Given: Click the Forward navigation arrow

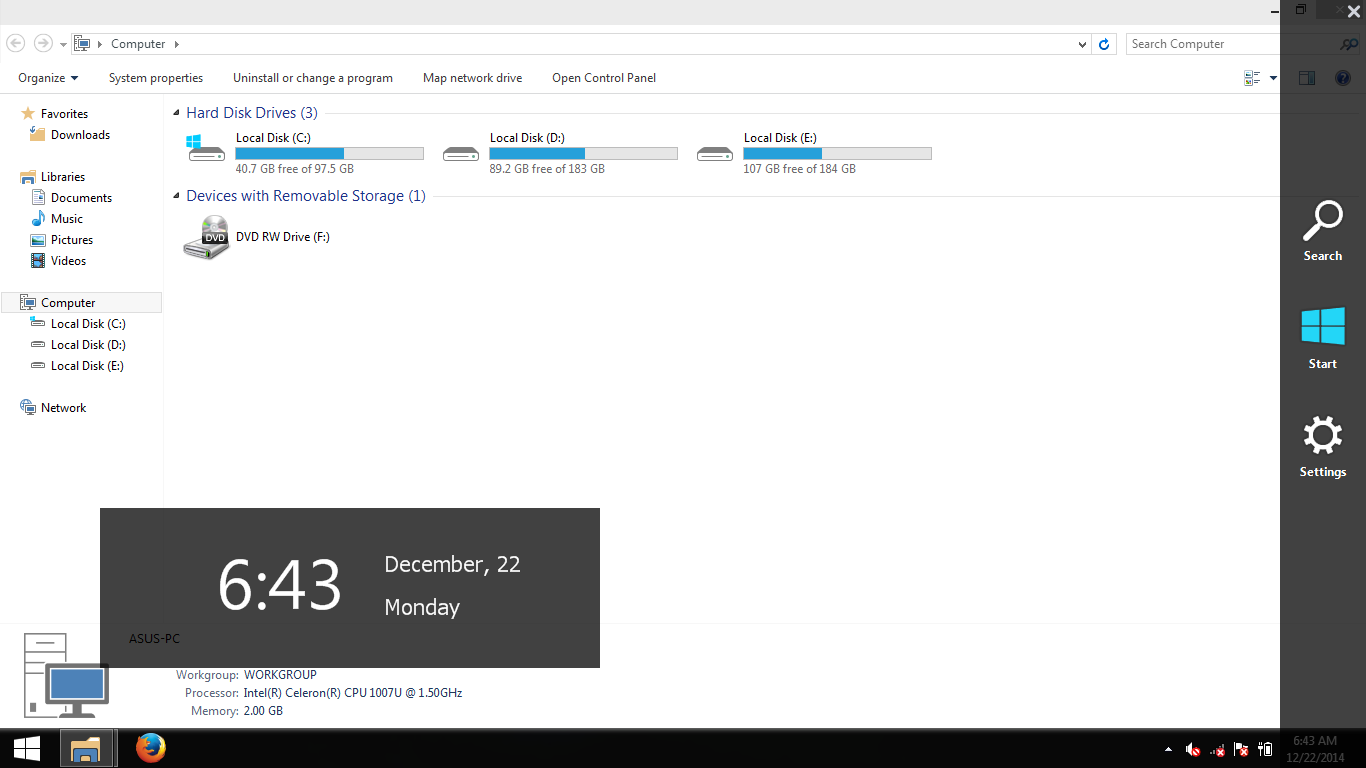Looking at the screenshot, I should click(x=42, y=43).
